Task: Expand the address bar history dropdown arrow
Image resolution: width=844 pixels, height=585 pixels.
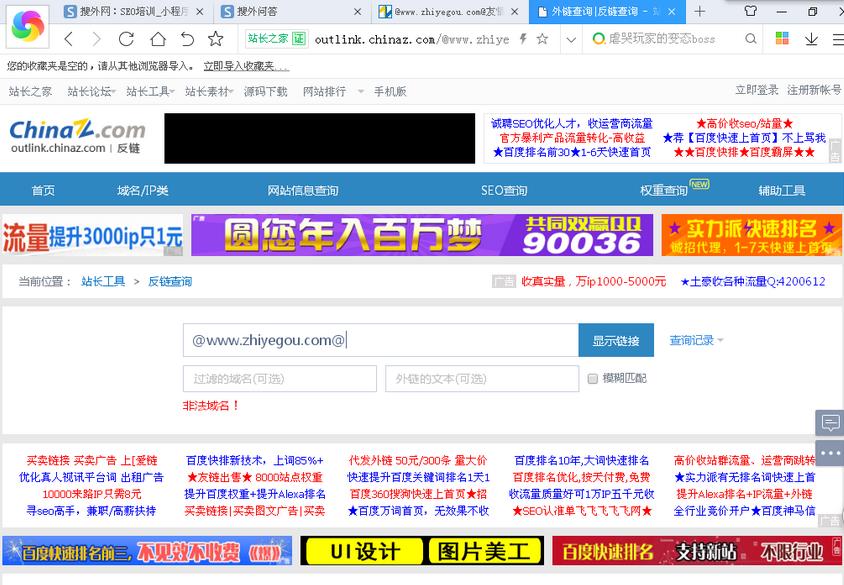Action: [x=571, y=39]
